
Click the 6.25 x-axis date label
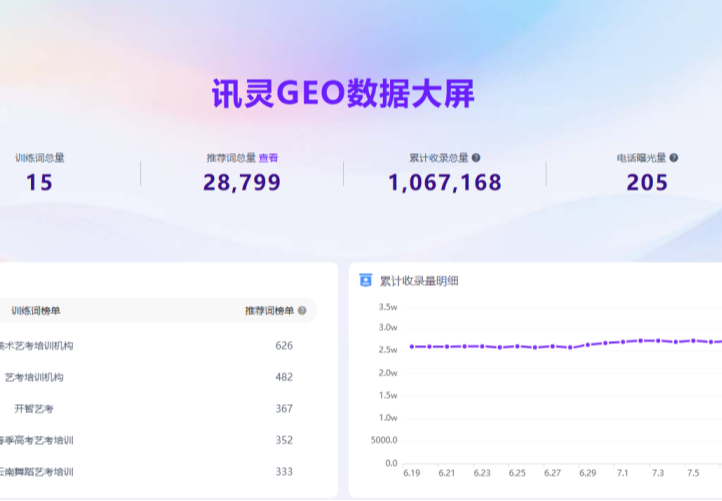tap(517, 473)
